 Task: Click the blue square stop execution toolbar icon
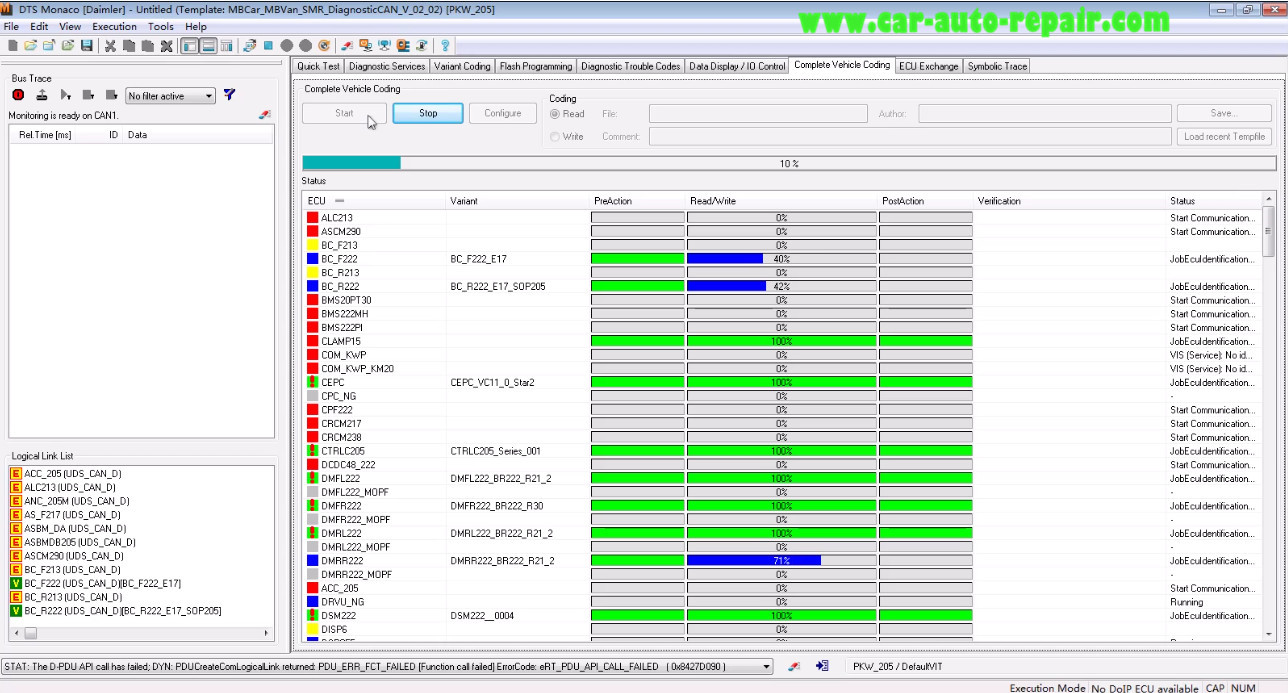pos(268,46)
